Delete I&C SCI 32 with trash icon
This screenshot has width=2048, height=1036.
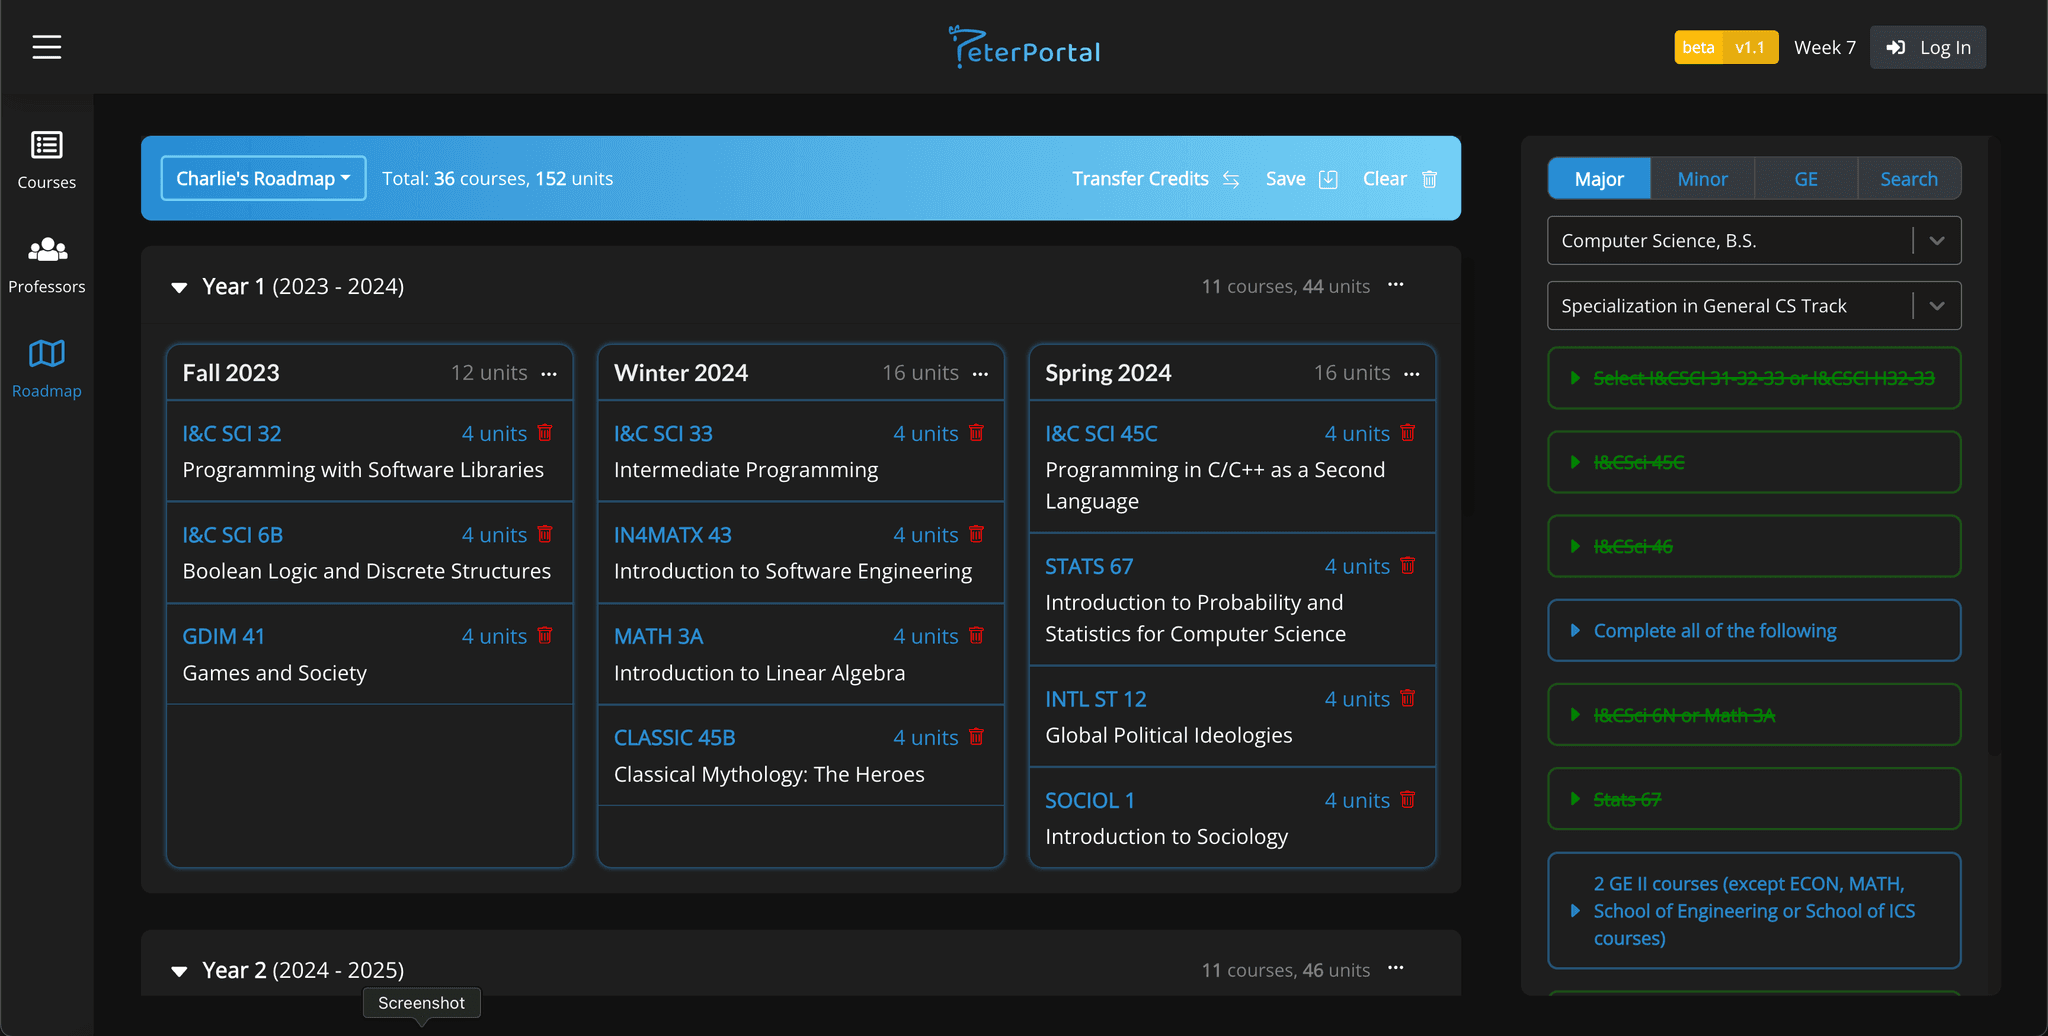[x=545, y=433]
